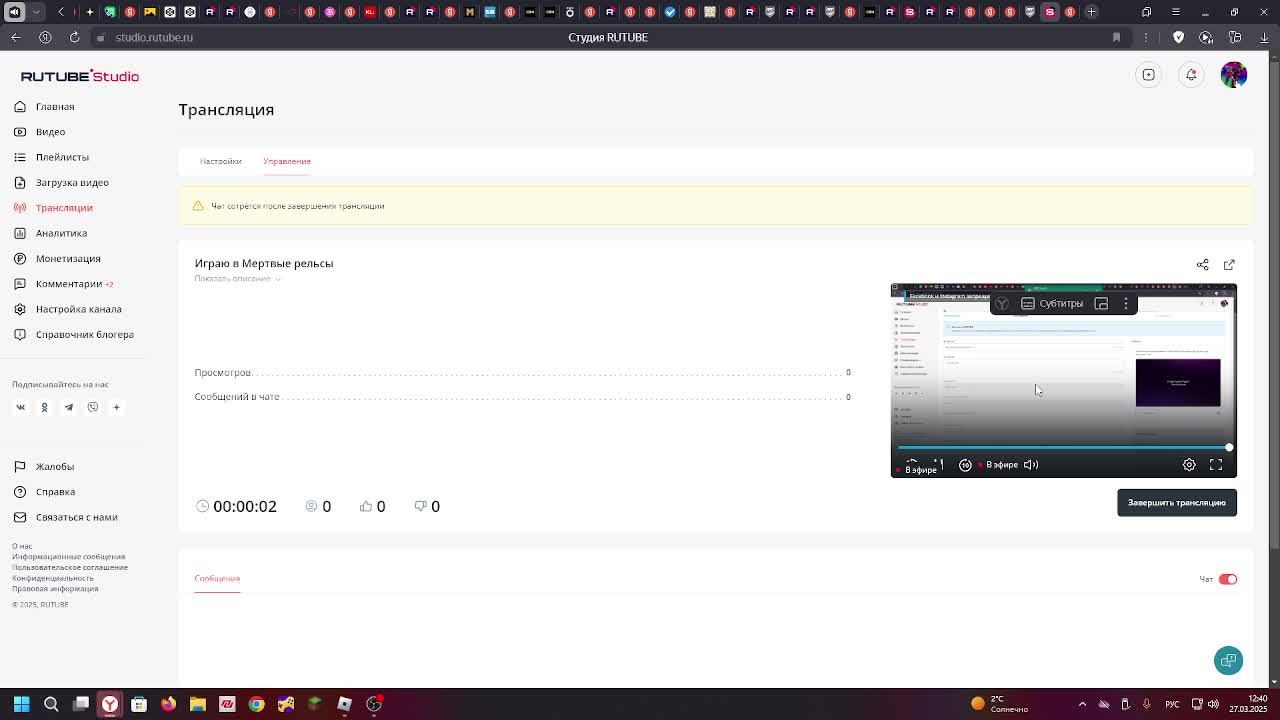Enter fullscreen in the stream player
The width and height of the screenshot is (1280, 720).
tap(1216, 465)
